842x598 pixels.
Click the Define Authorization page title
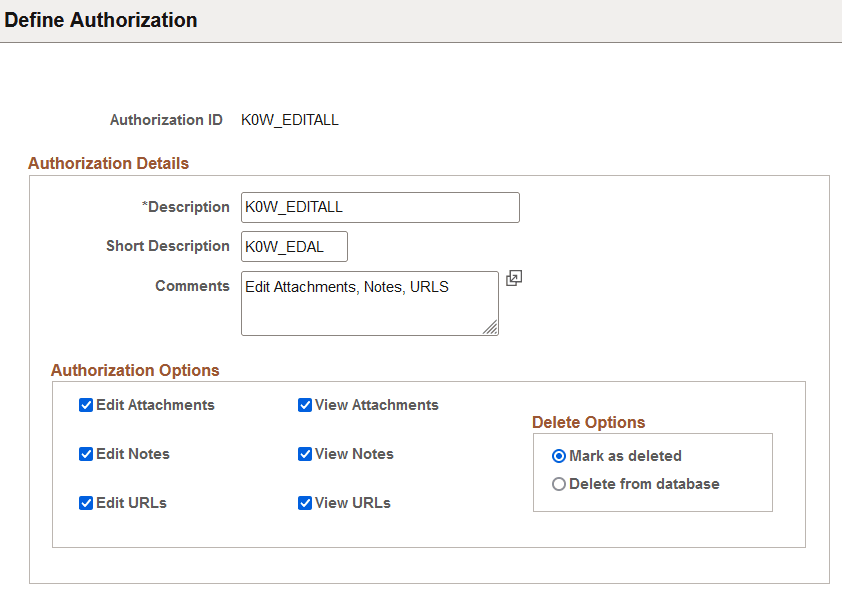tap(100, 19)
